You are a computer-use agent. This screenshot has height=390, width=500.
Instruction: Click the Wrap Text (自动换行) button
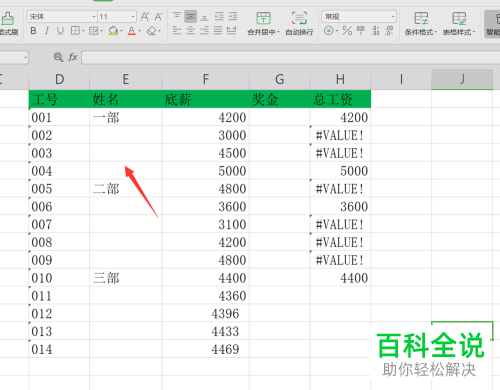299,23
